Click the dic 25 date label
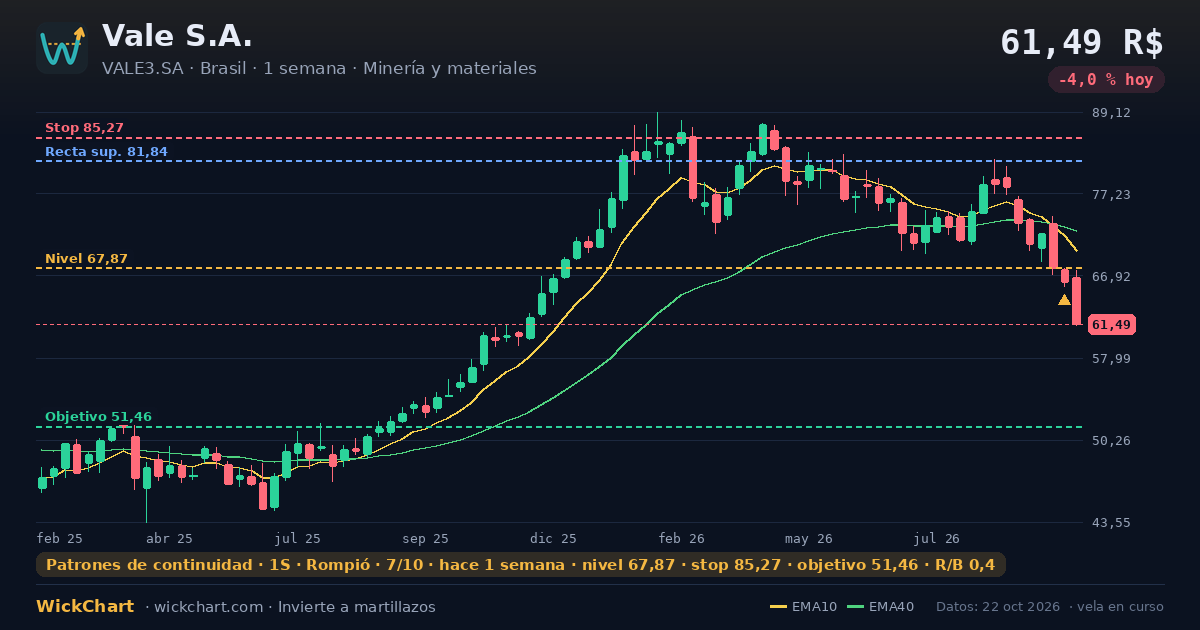This screenshot has height=630, width=1200. coord(553,538)
